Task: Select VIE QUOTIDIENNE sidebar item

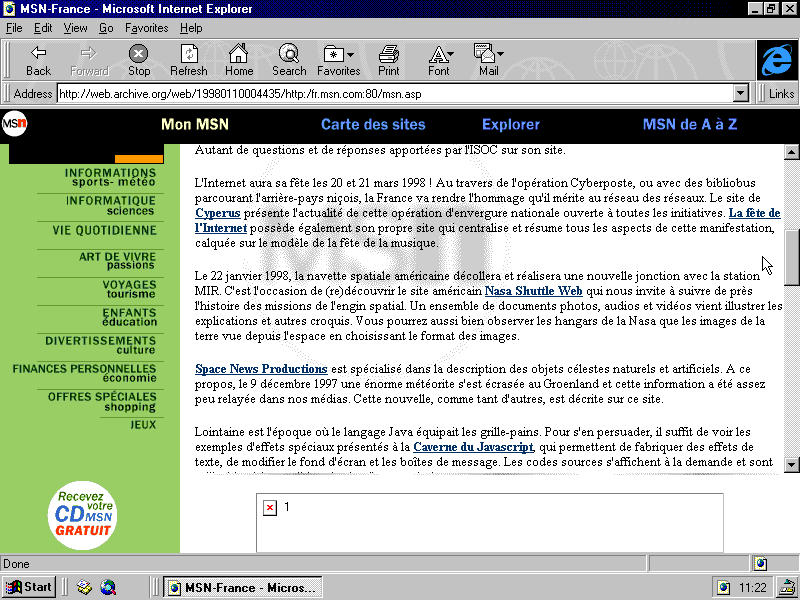Action: click(104, 231)
